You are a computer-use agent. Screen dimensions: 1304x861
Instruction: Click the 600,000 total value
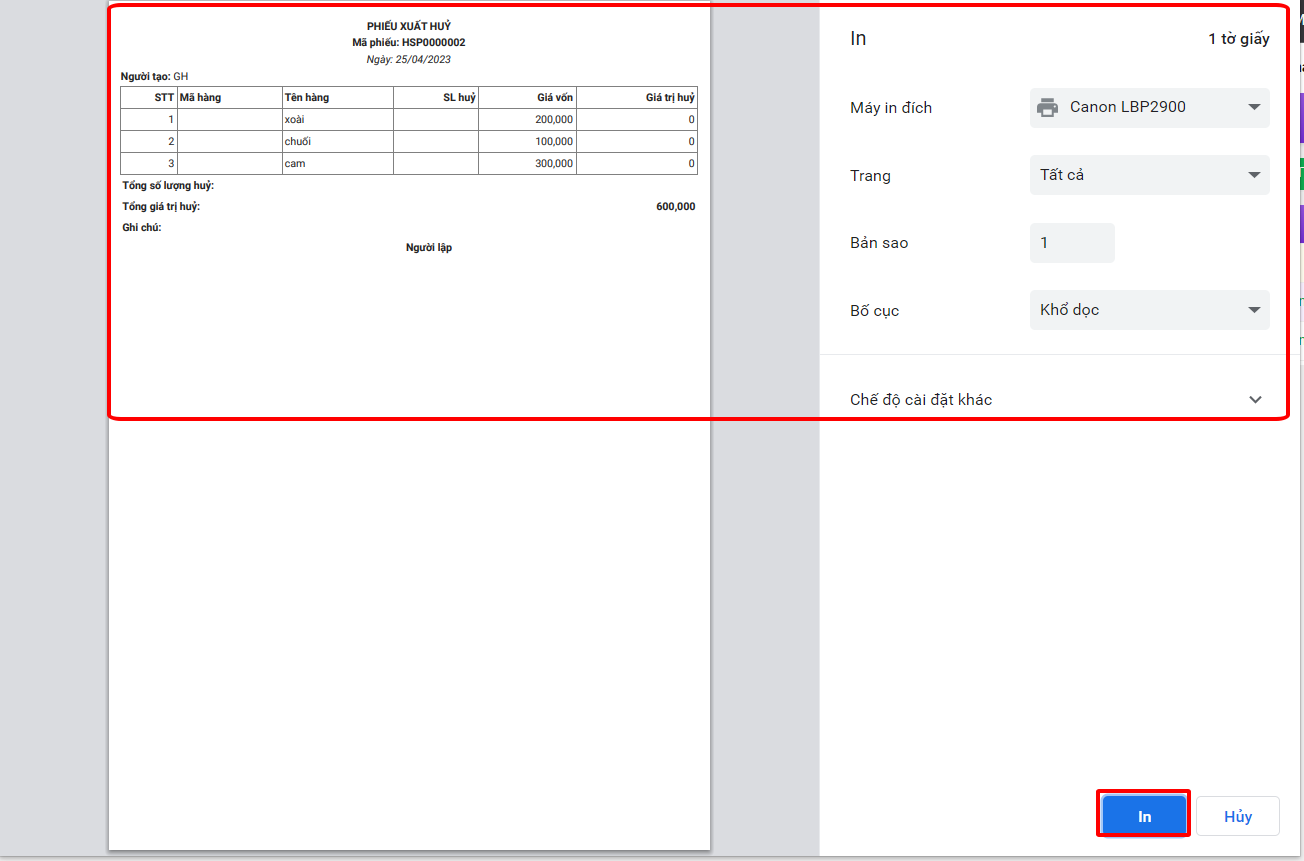[x=675, y=207]
